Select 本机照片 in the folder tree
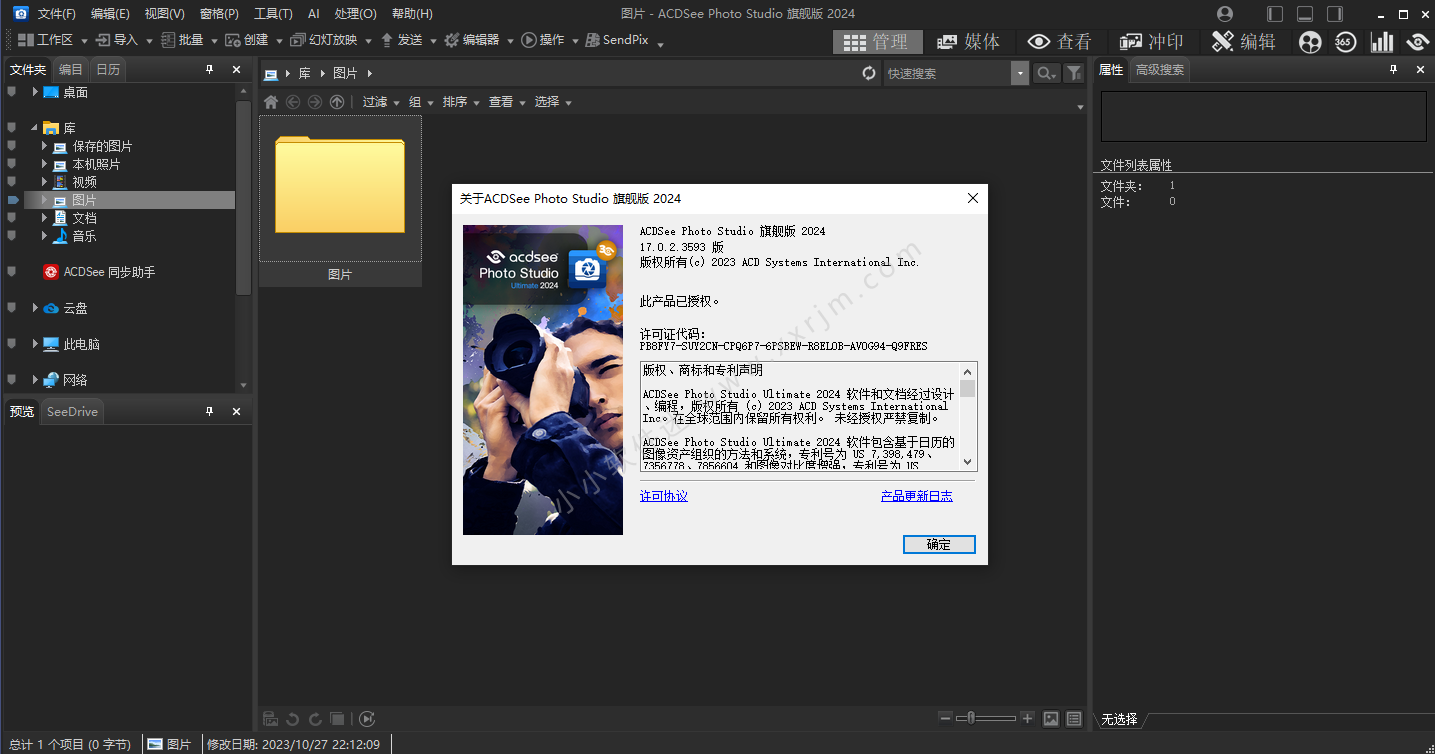Viewport: 1435px width, 754px height. point(96,164)
